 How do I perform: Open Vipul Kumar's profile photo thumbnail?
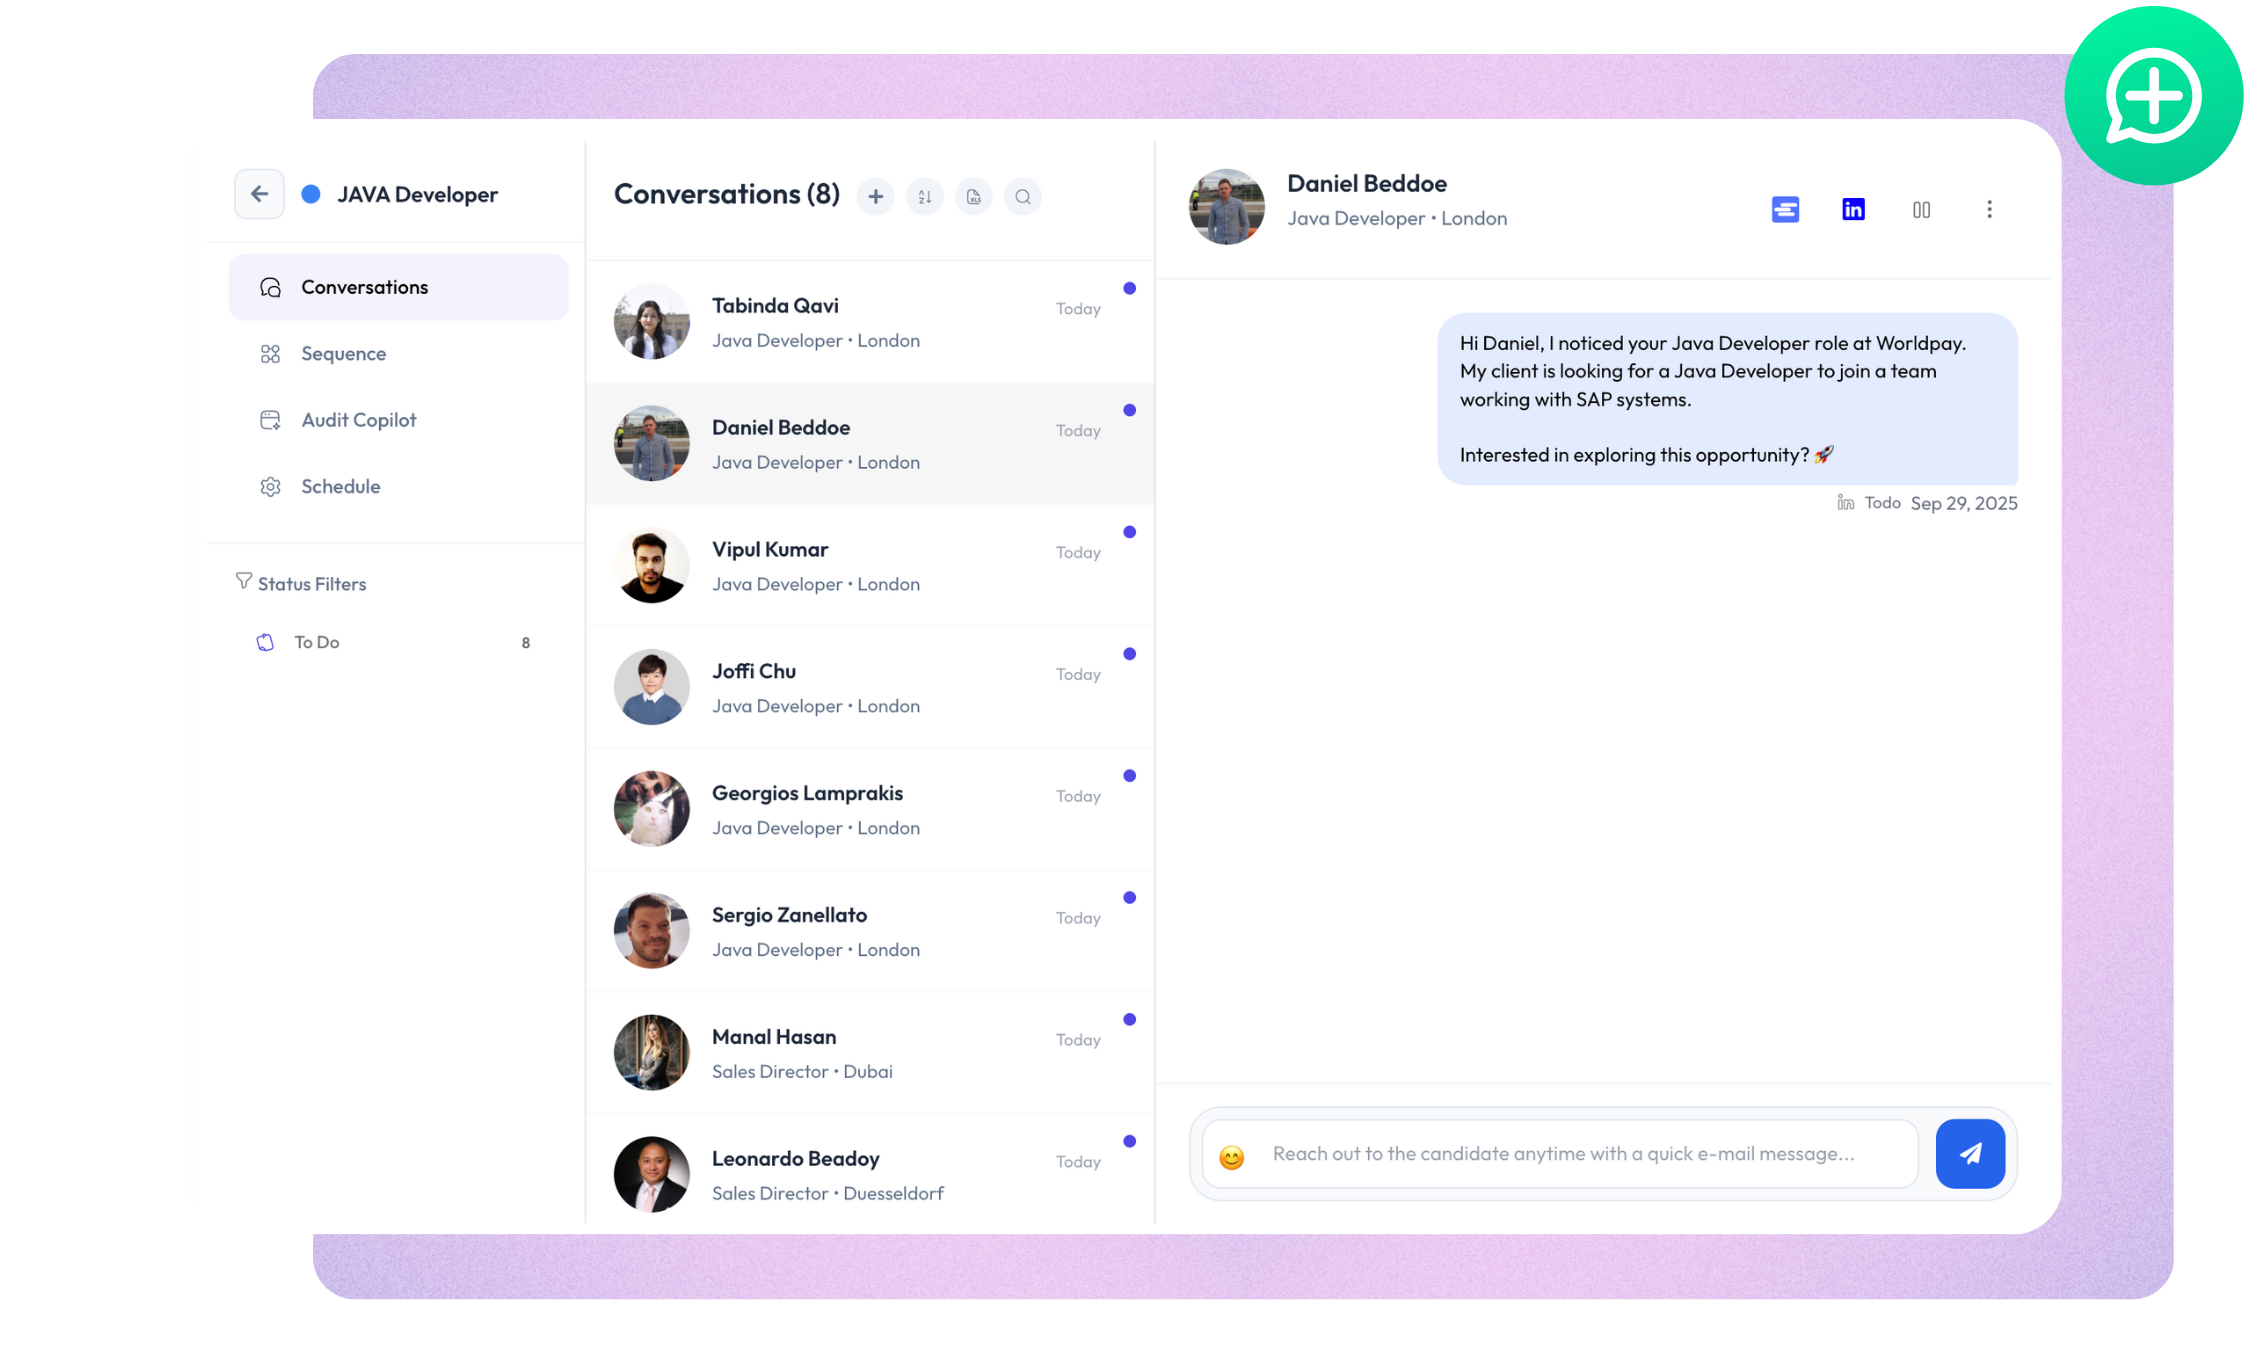[x=651, y=565]
